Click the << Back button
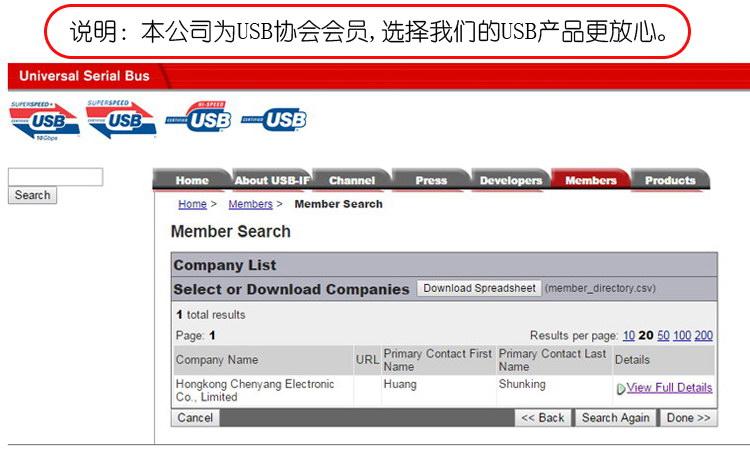 (x=543, y=418)
